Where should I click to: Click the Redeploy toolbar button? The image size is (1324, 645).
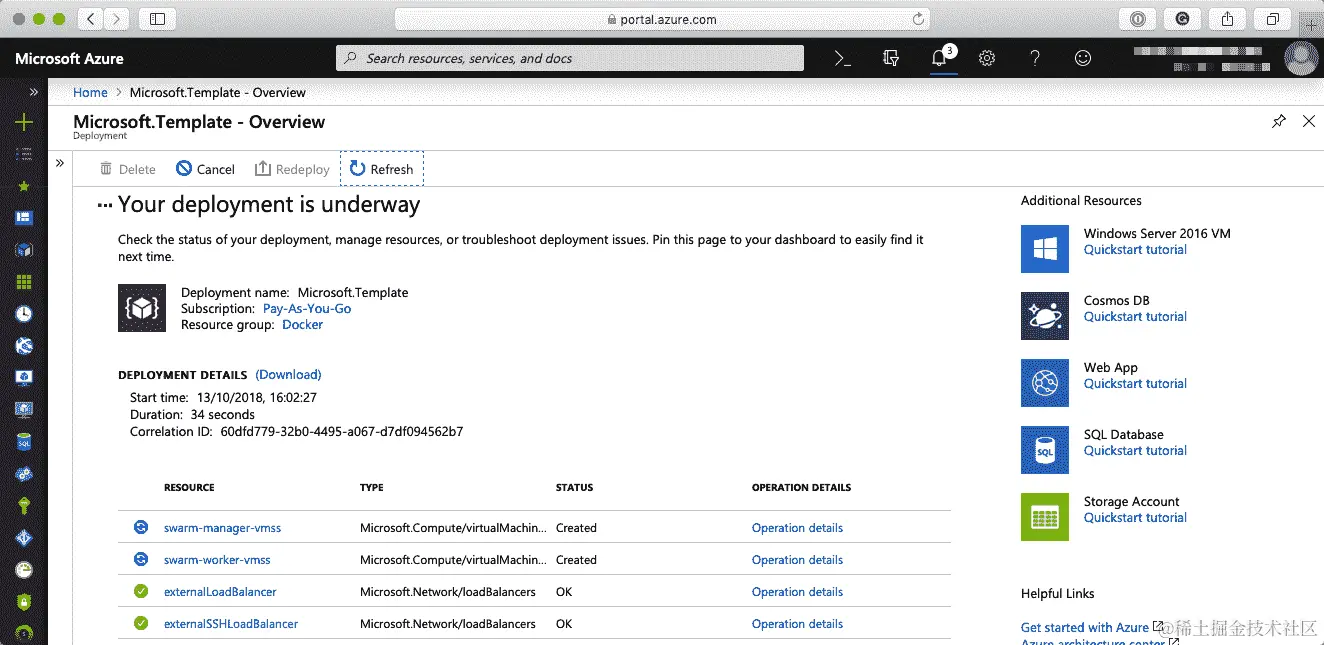coord(292,169)
